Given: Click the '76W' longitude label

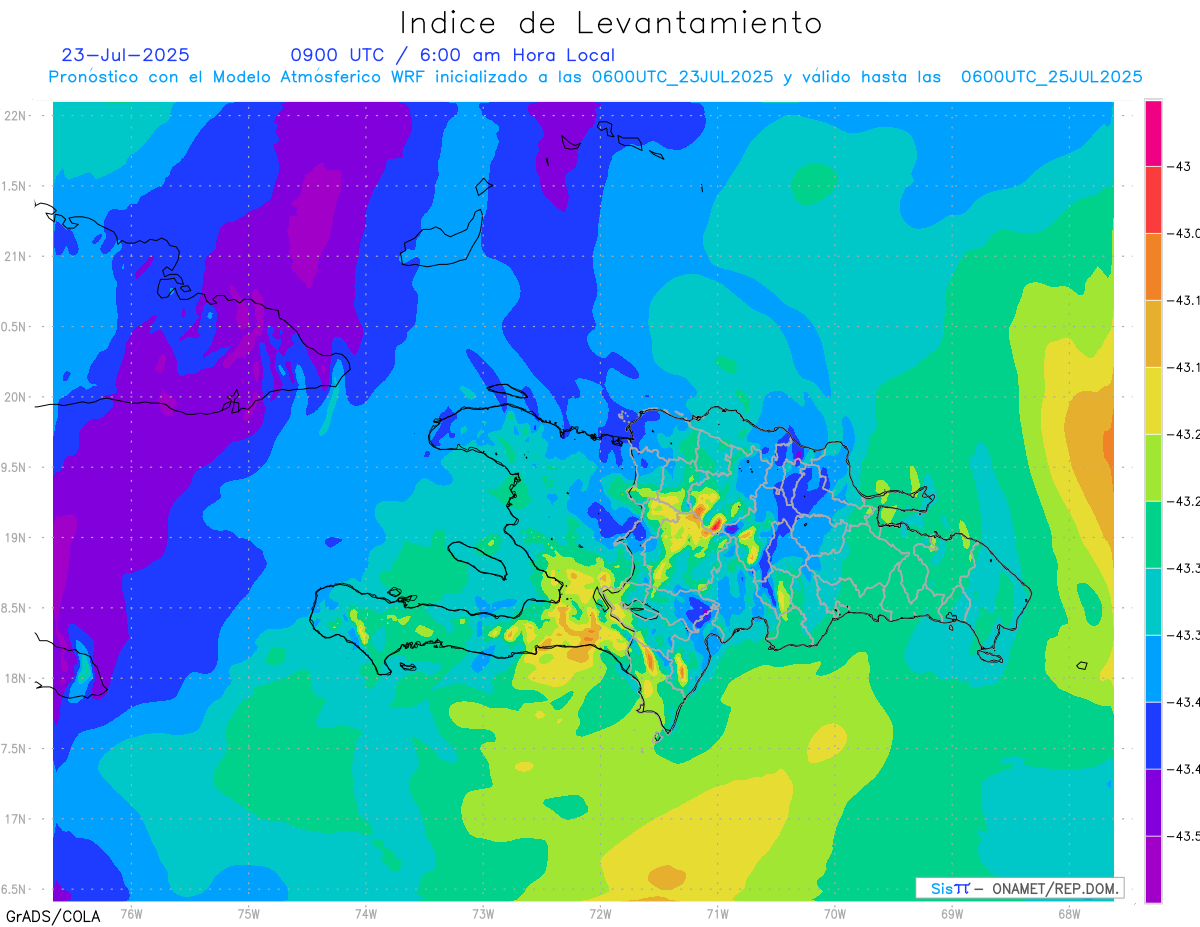Looking at the screenshot, I should pos(131,913).
